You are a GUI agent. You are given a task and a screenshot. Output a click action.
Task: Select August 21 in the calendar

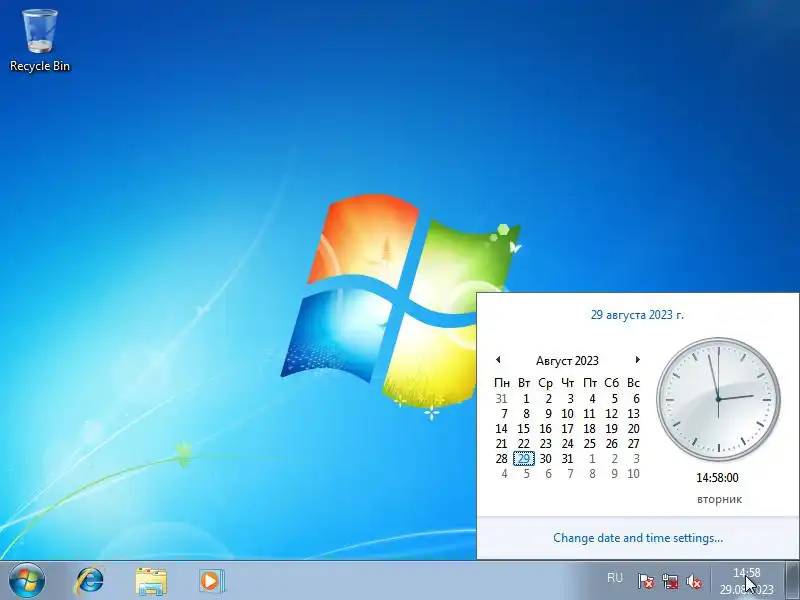502,444
